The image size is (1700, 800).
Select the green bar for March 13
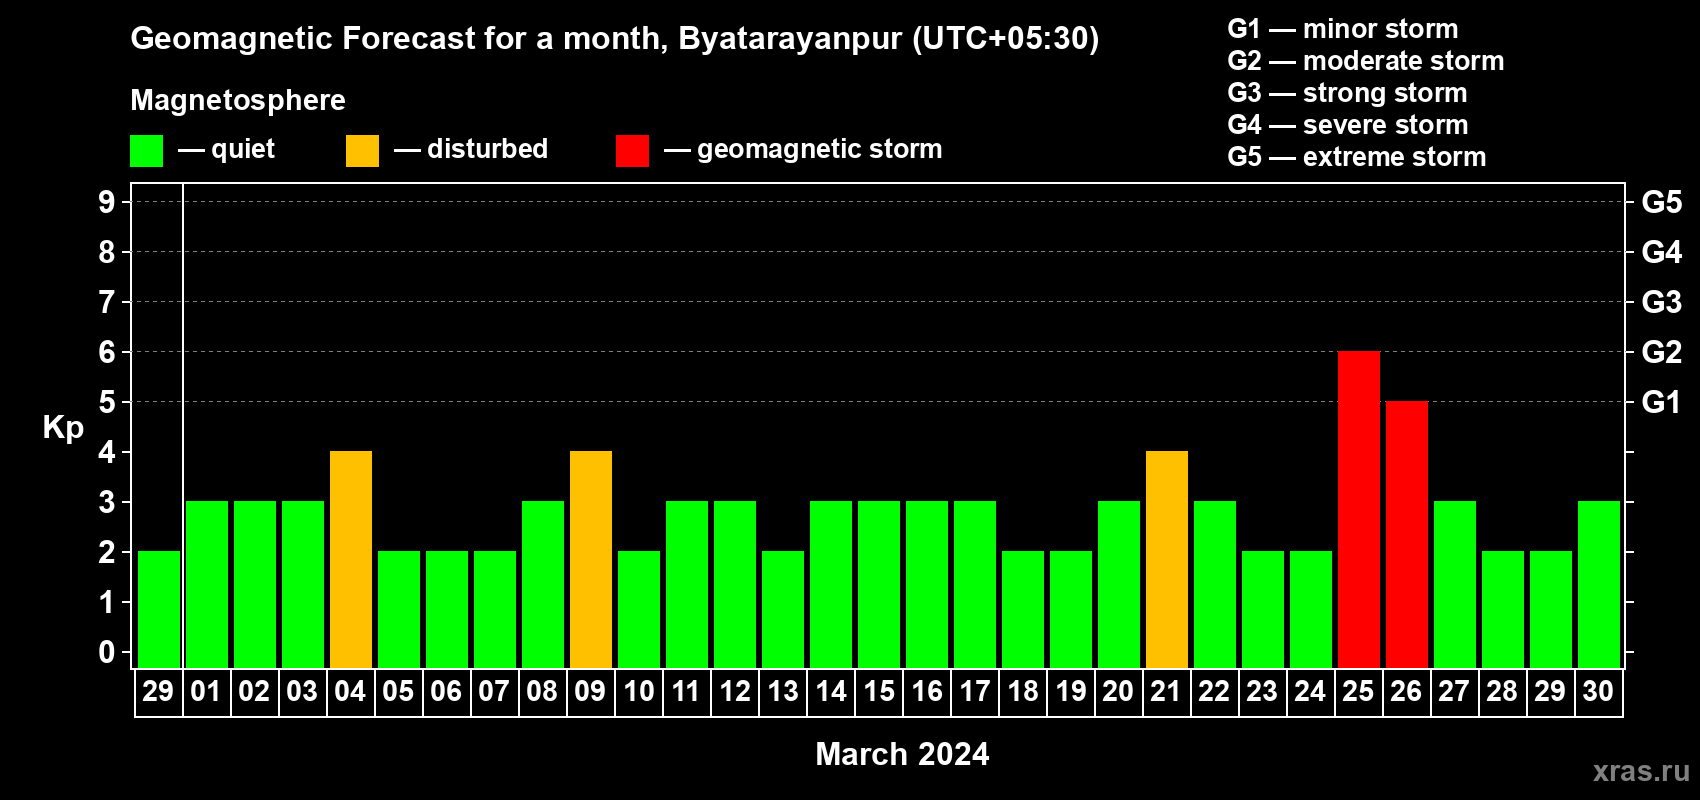click(x=783, y=609)
